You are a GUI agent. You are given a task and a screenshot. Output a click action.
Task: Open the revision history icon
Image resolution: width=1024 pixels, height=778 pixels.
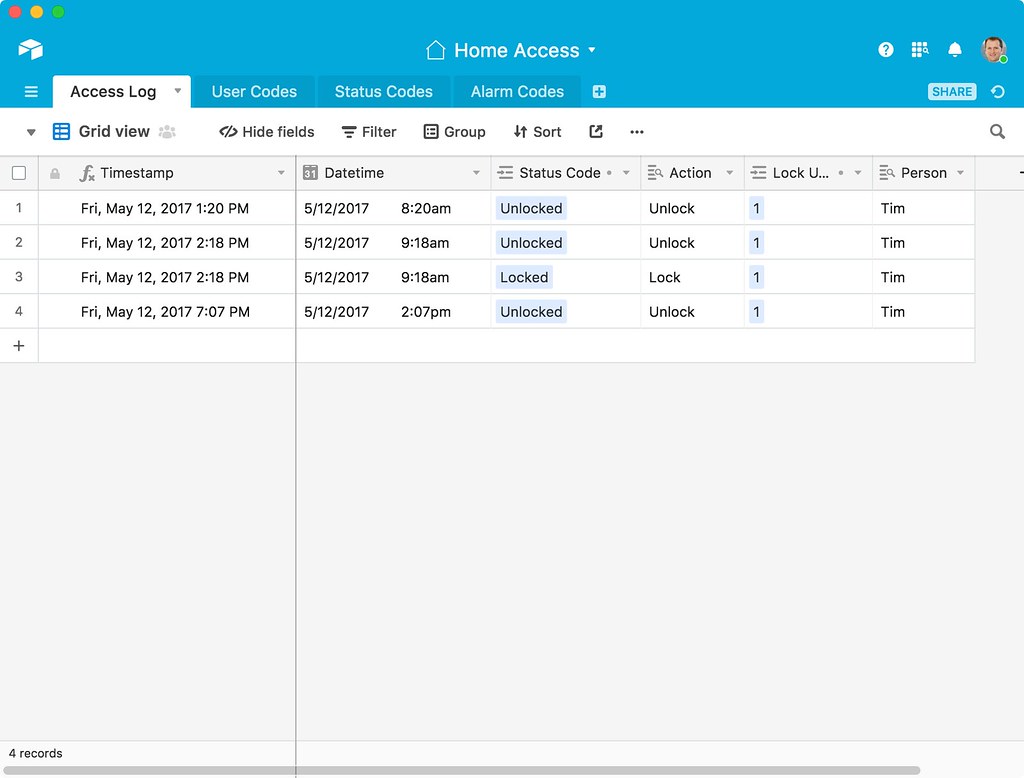[997, 91]
